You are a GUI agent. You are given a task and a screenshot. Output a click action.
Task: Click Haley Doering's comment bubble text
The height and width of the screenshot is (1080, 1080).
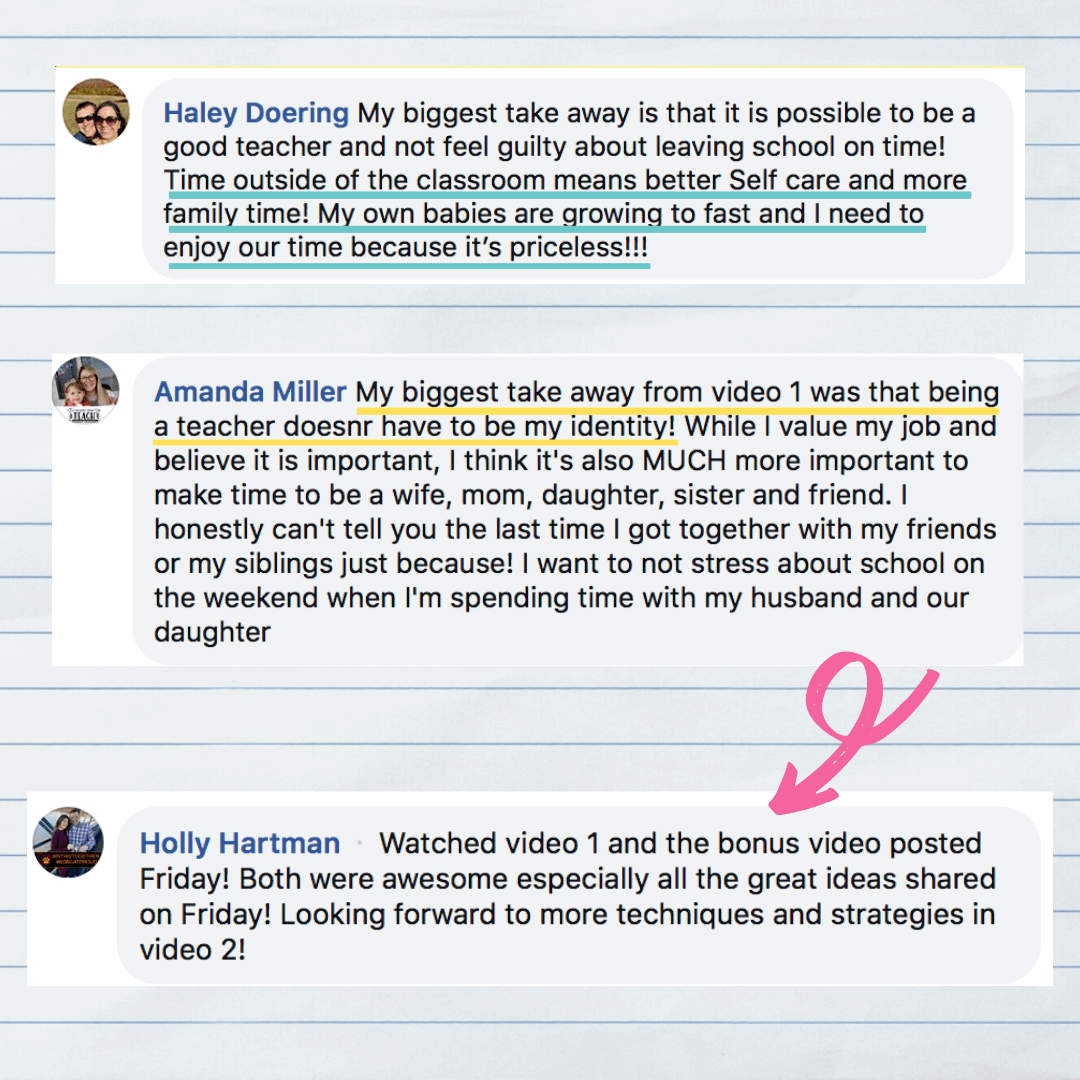click(x=577, y=179)
